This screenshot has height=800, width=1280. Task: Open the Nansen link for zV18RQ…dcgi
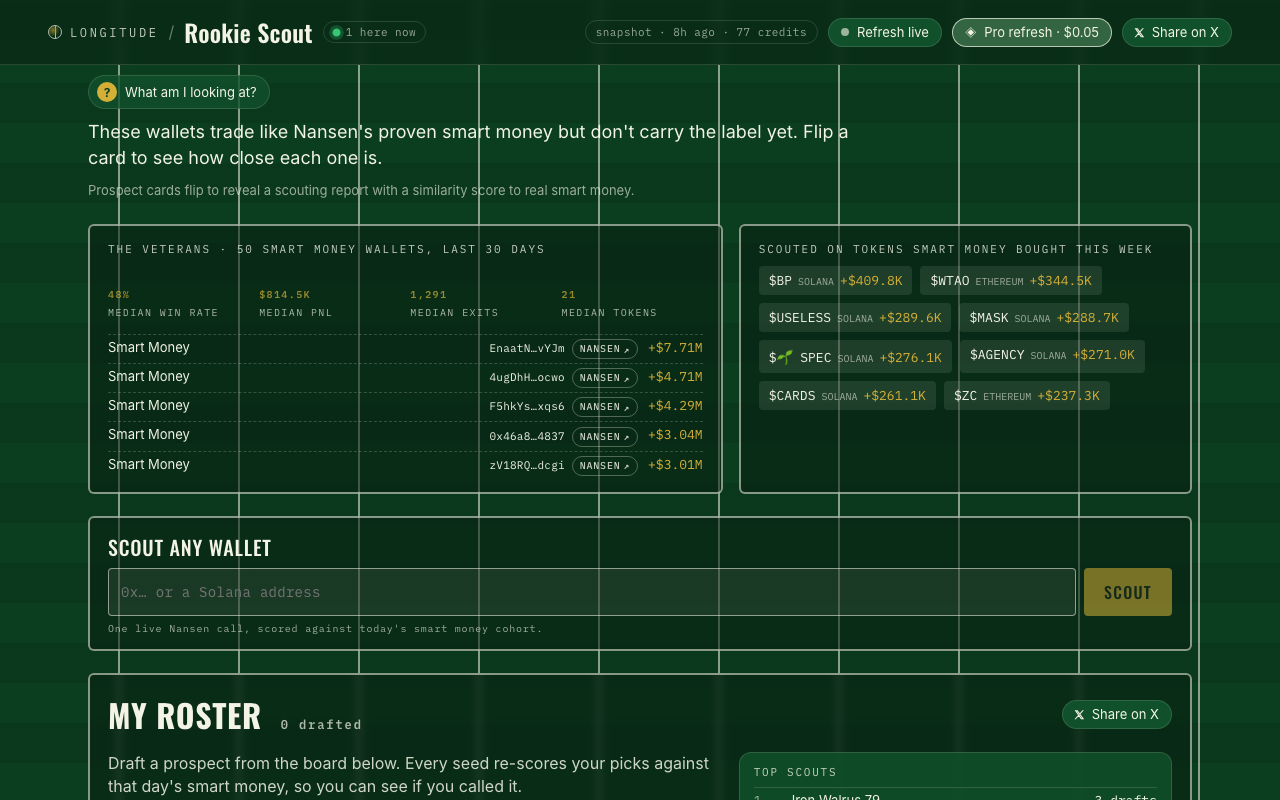[605, 465]
